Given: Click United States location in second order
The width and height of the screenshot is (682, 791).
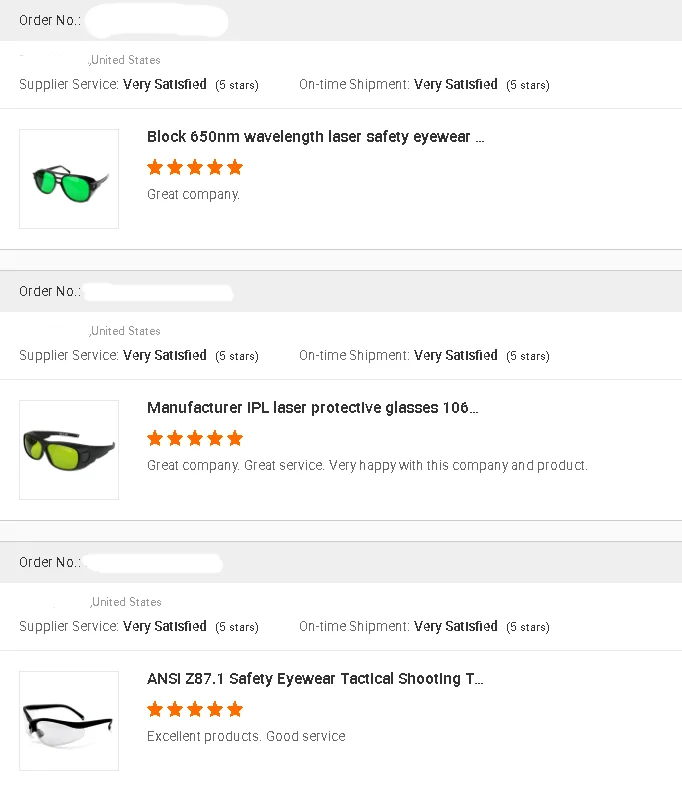Looking at the screenshot, I should click(126, 331).
